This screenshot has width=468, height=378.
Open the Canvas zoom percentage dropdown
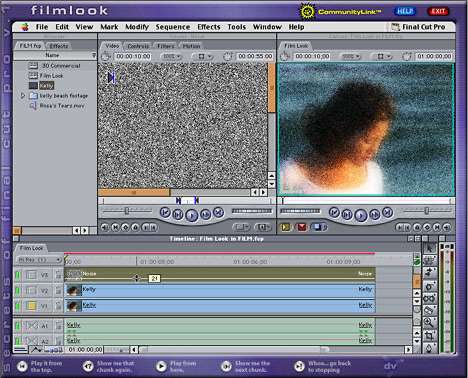click(350, 56)
